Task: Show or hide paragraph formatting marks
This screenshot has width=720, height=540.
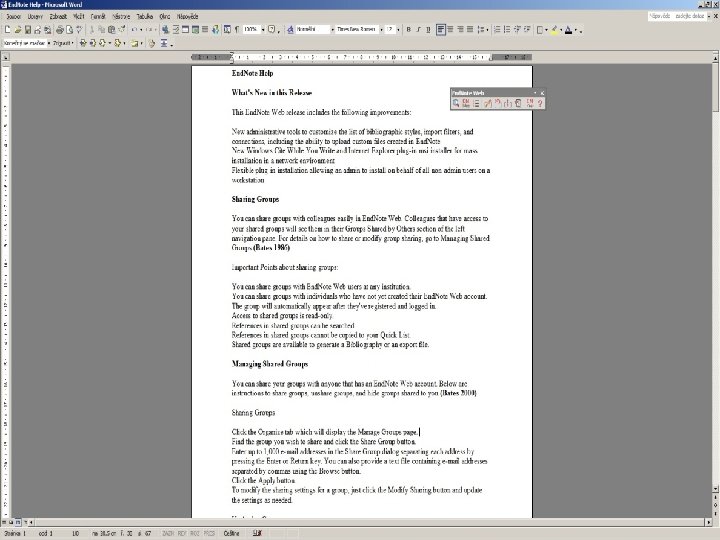Action: [x=237, y=30]
